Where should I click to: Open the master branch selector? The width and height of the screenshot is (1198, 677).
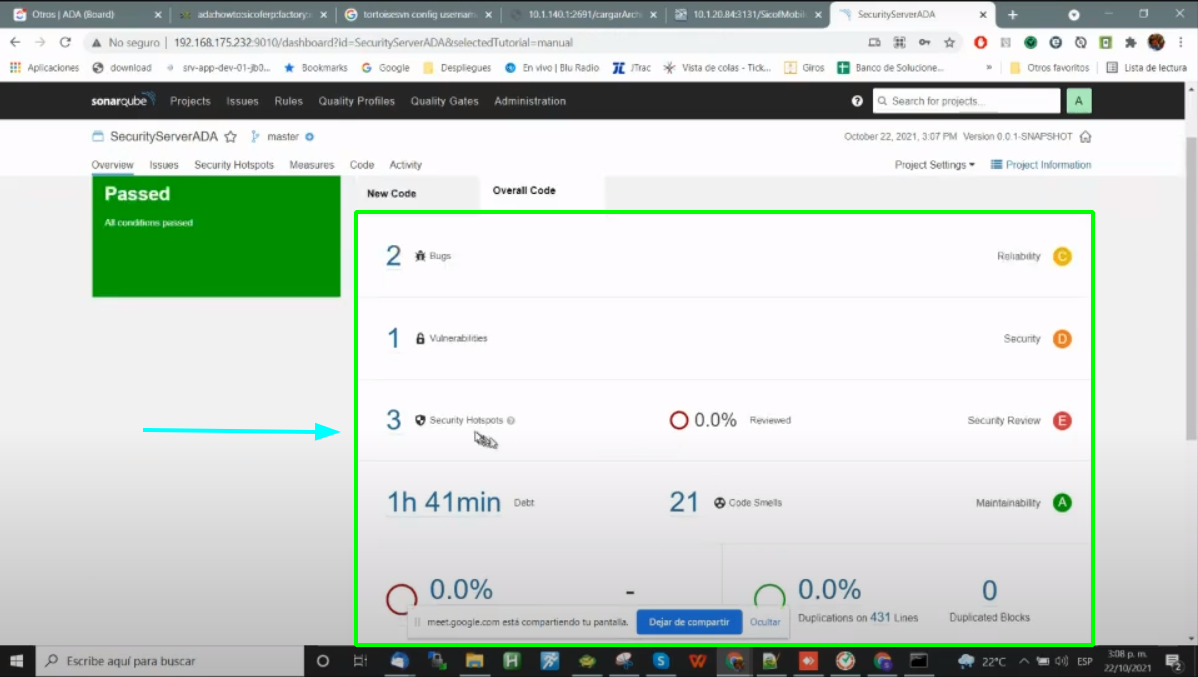click(282, 137)
